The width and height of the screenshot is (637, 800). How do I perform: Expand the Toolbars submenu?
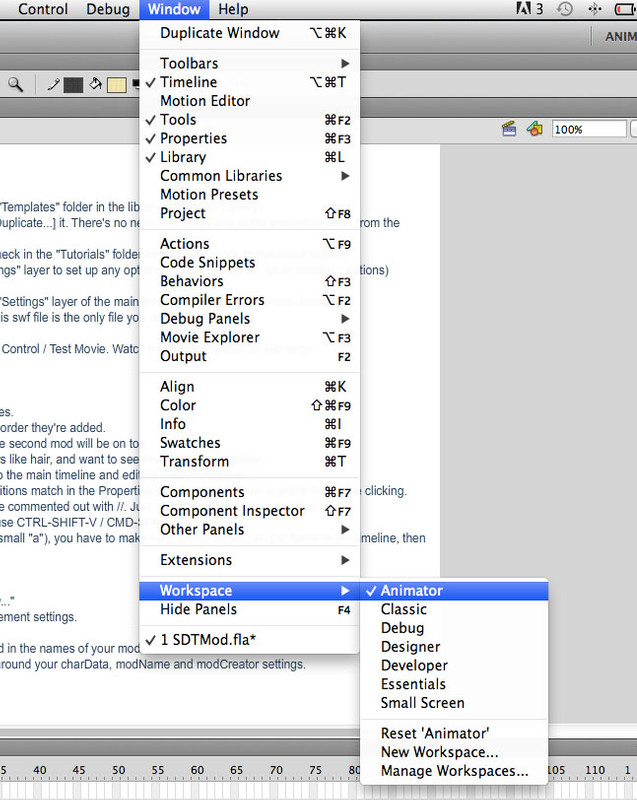pyautogui.click(x=189, y=63)
